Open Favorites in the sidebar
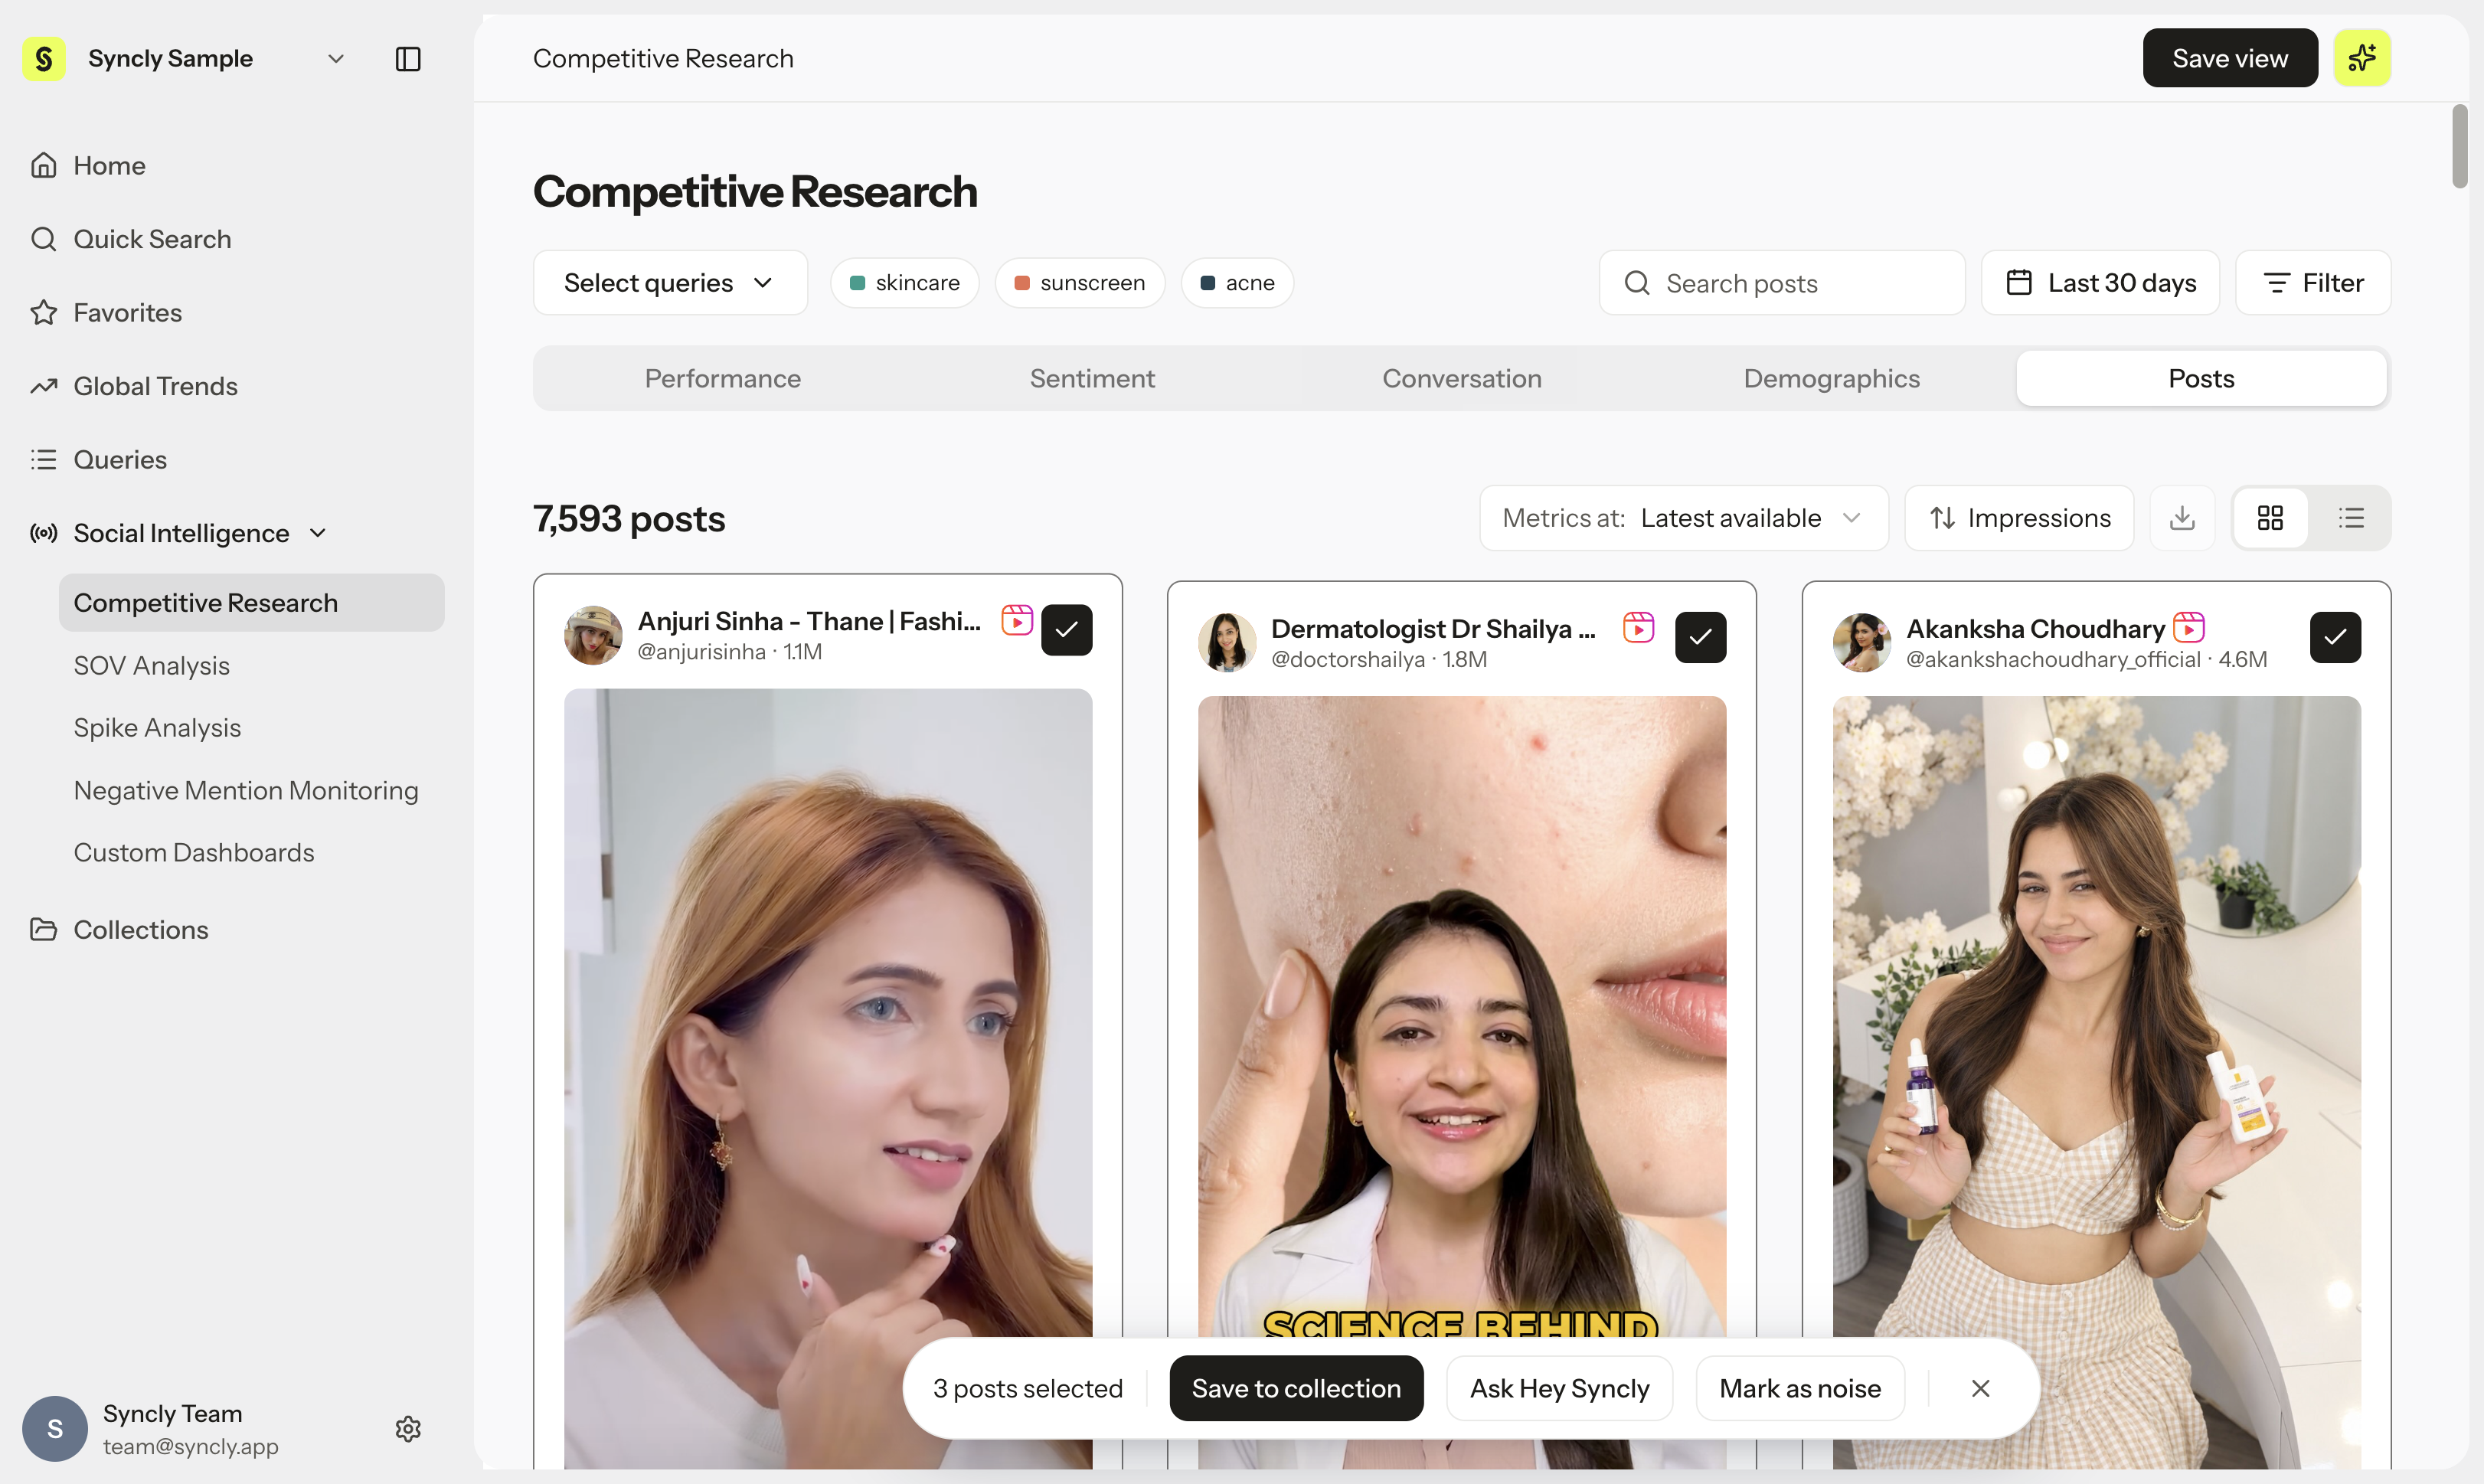Image resolution: width=2484 pixels, height=1484 pixels. [106, 313]
